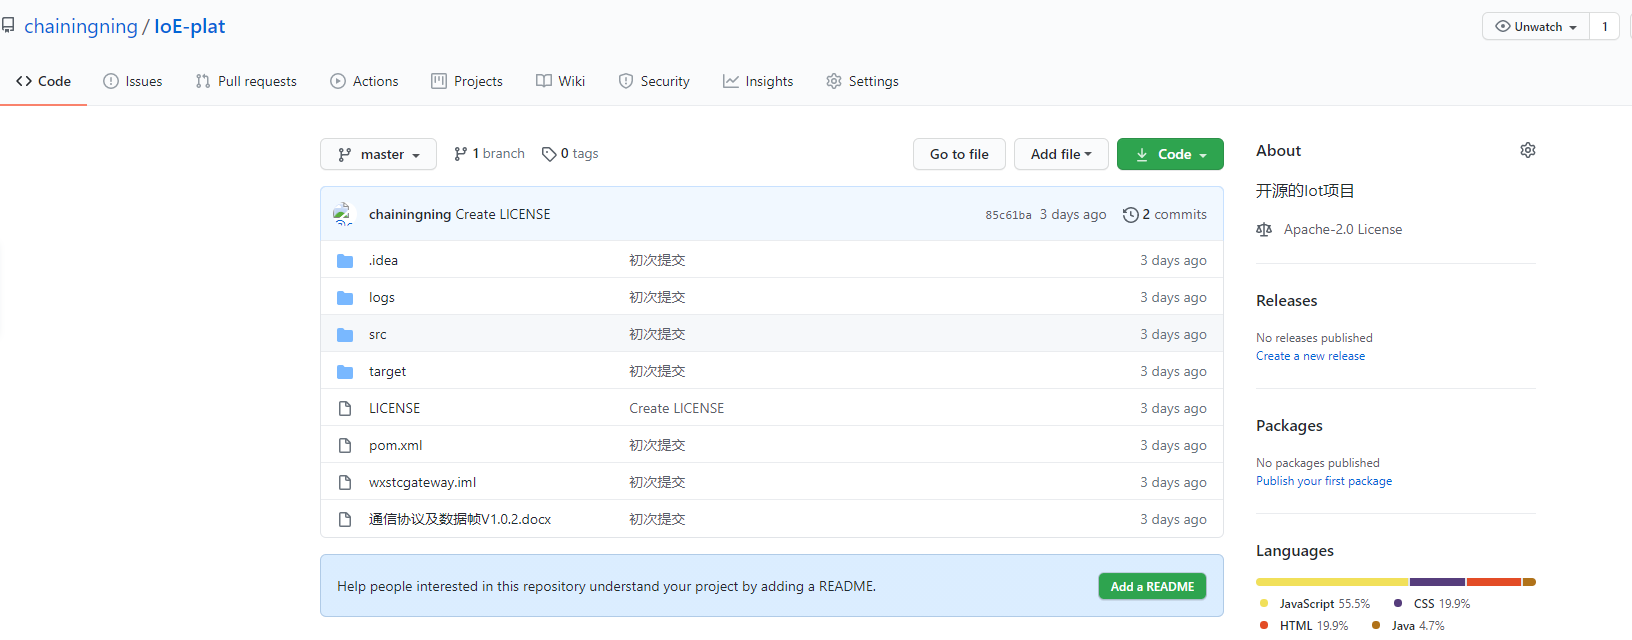Open 初次提交 commit in src row
The image size is (1632, 640).
pos(657,334)
